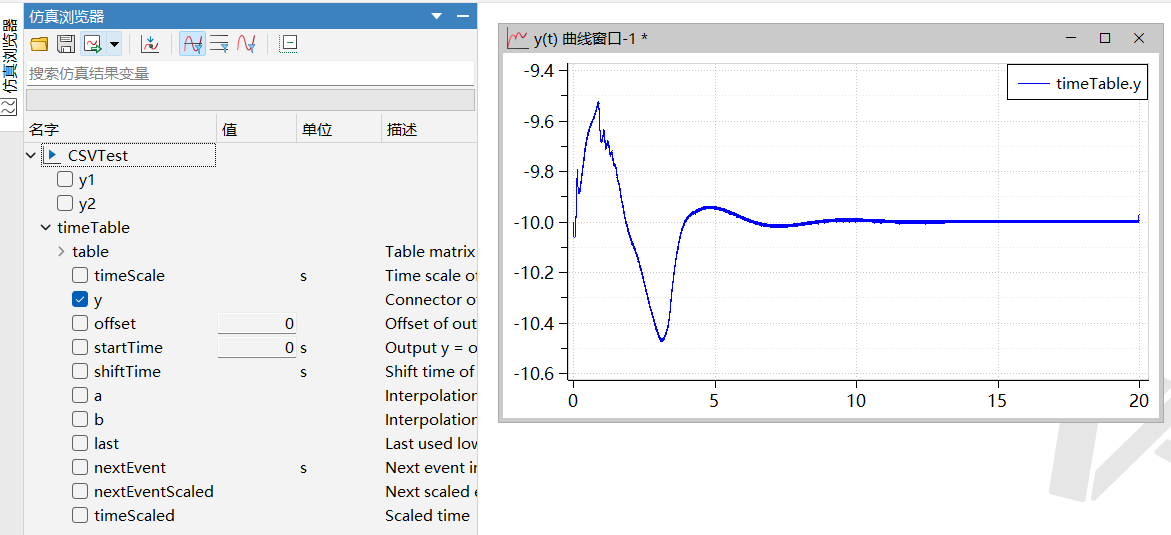Click the export result curve icon
The height and width of the screenshot is (535, 1171).
pyautogui.click(x=93, y=44)
